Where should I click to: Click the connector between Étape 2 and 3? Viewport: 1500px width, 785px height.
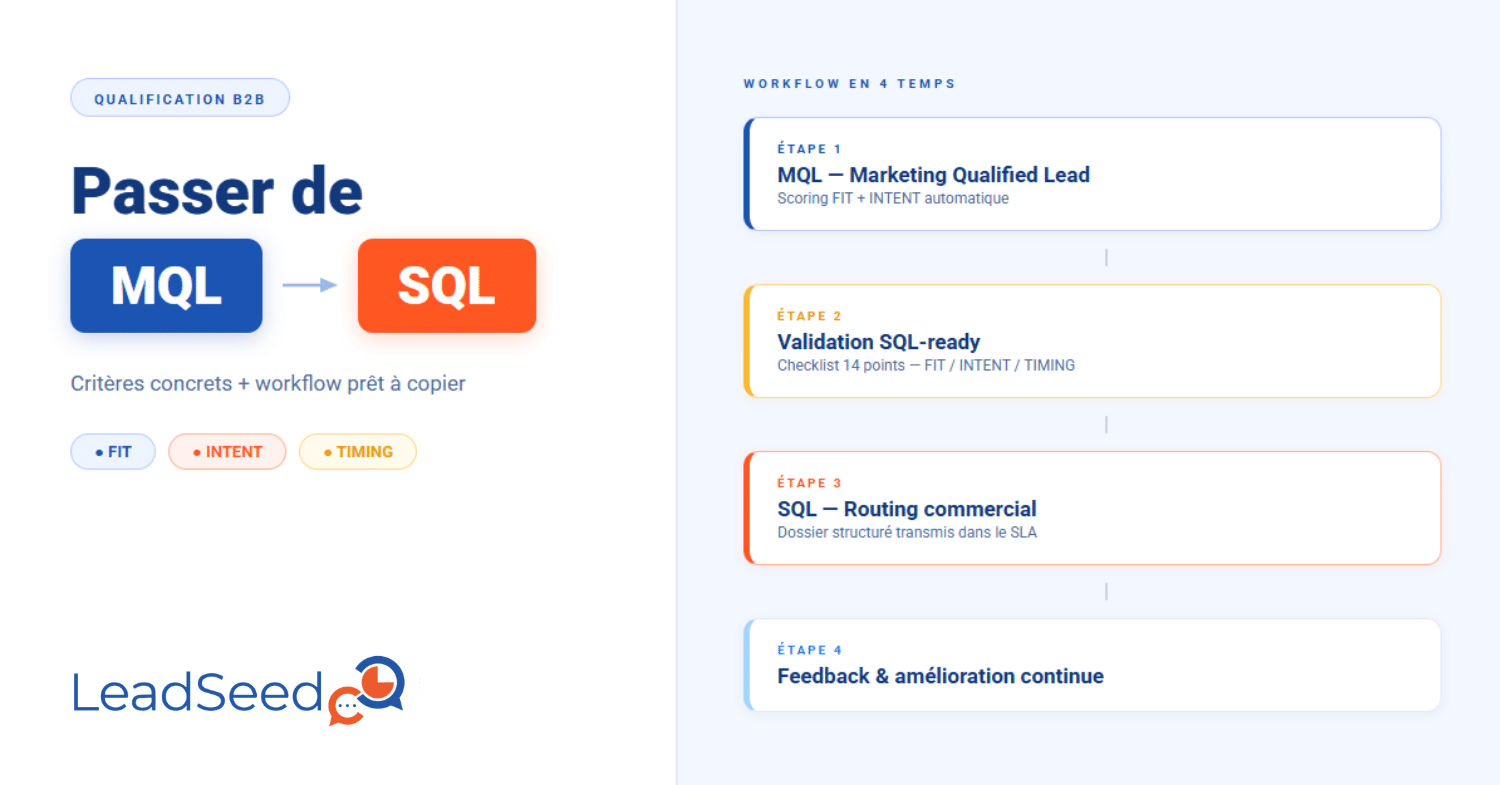coord(1106,425)
